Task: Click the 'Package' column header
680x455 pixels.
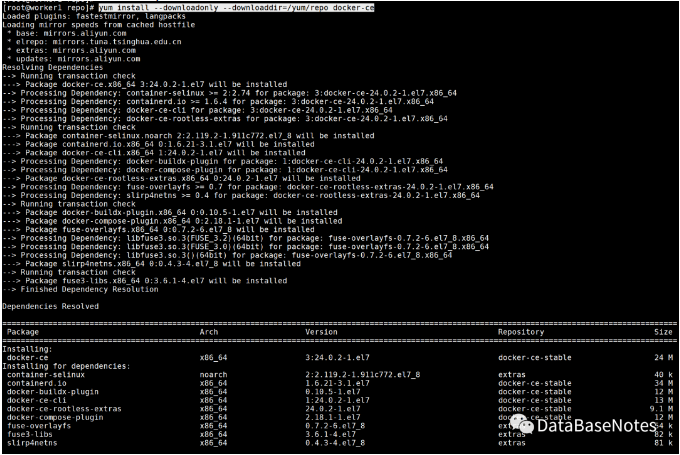Action: [x=23, y=332]
